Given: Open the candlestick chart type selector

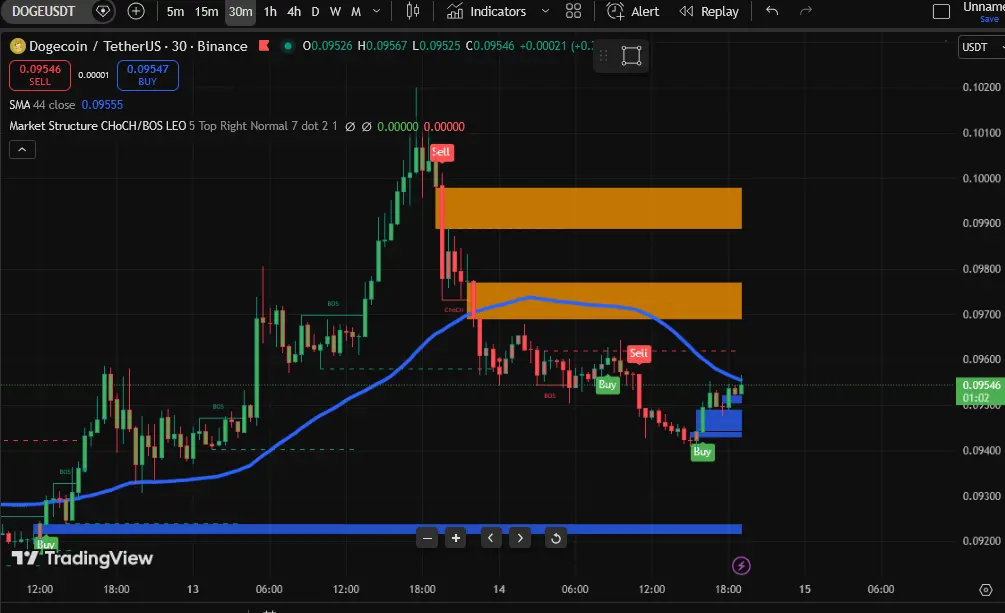Looking at the screenshot, I should click(x=413, y=11).
